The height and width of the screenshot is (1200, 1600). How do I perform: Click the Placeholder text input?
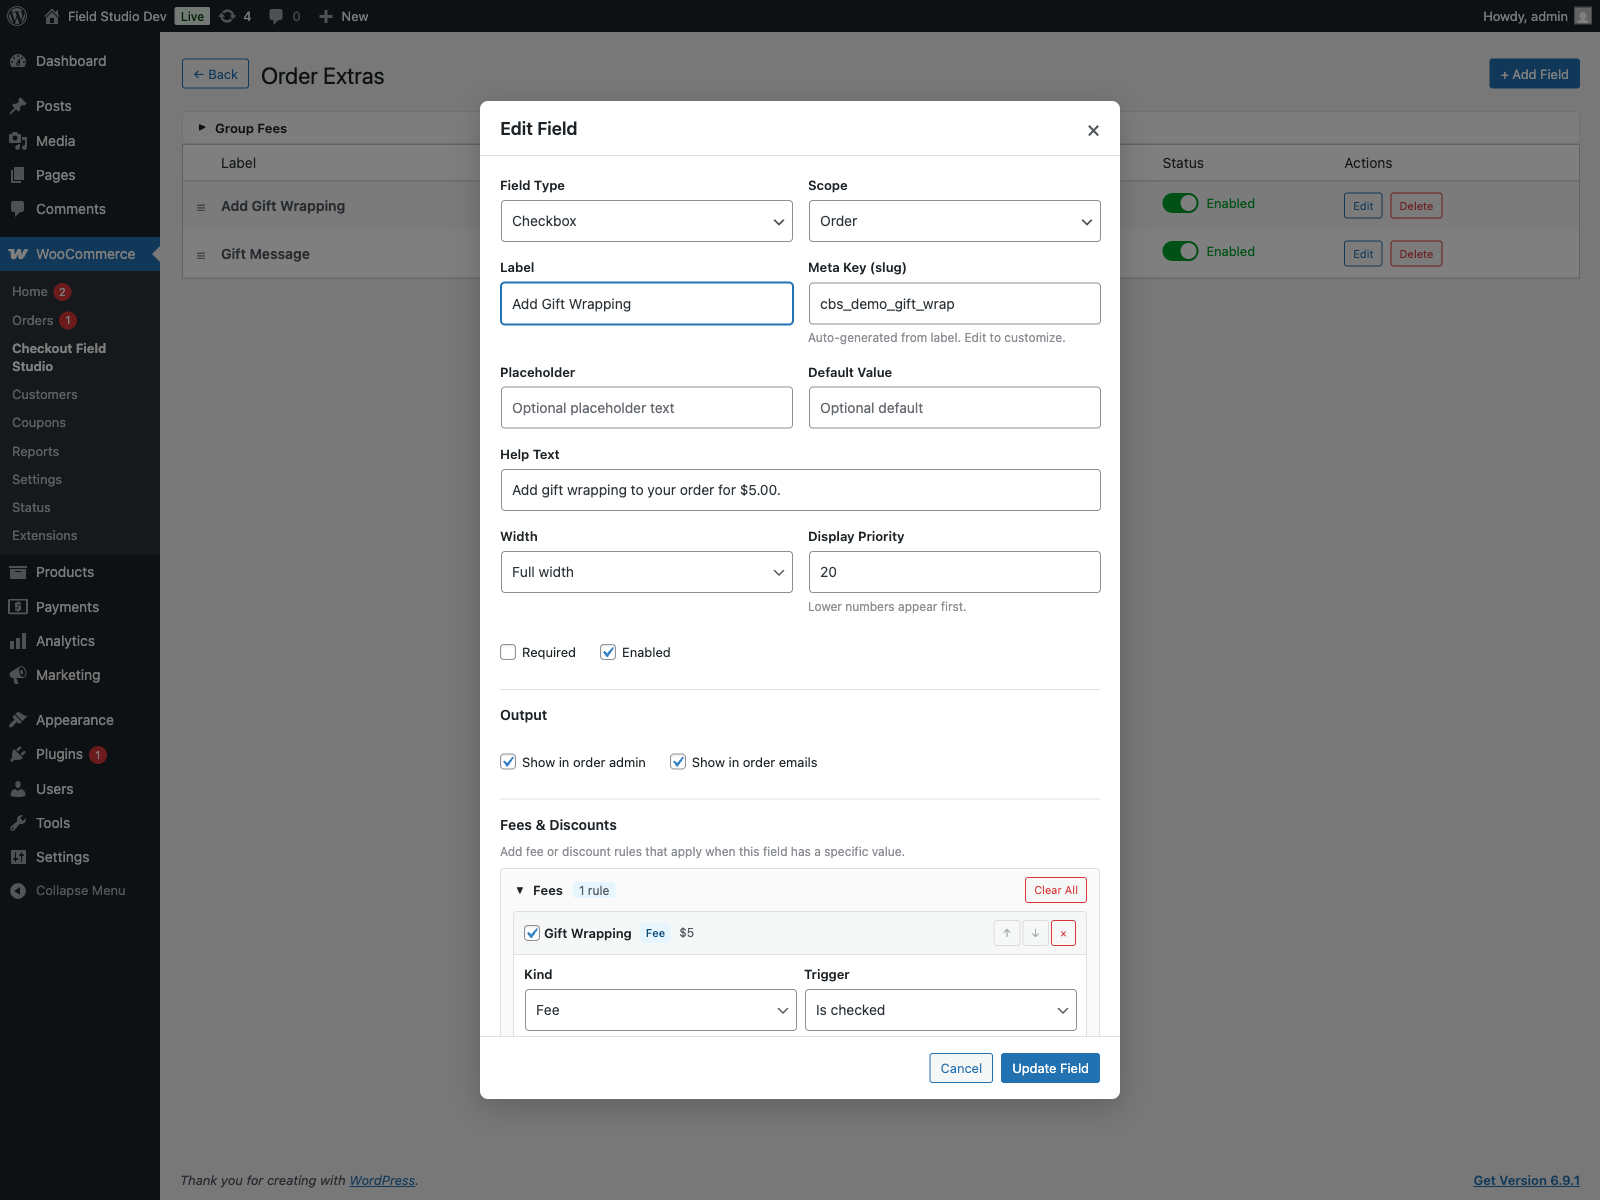646,407
